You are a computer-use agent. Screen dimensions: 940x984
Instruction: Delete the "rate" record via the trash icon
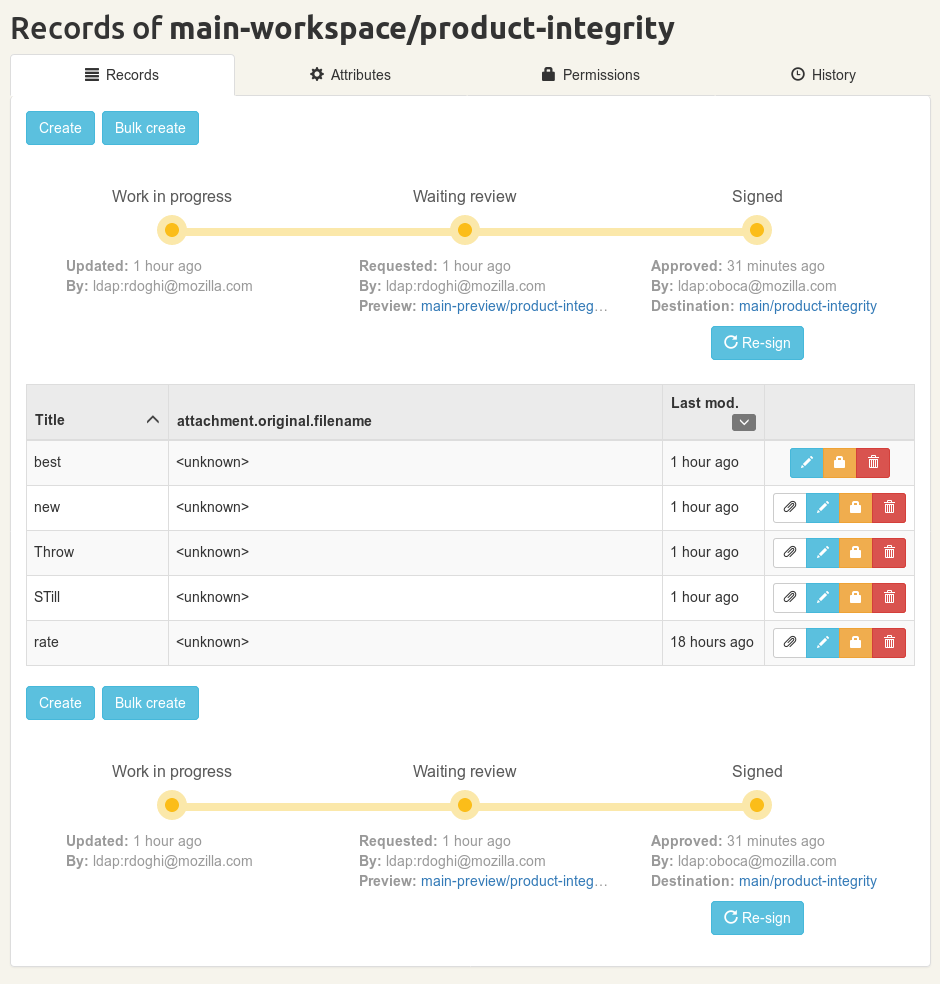[x=888, y=642]
